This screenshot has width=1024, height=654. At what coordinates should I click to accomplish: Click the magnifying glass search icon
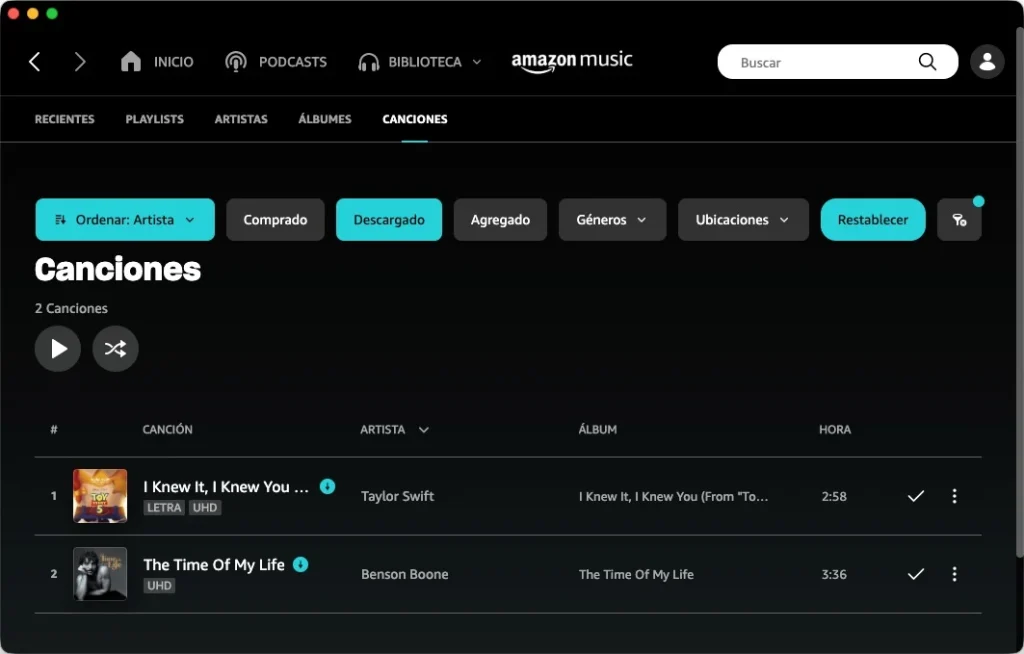(927, 62)
